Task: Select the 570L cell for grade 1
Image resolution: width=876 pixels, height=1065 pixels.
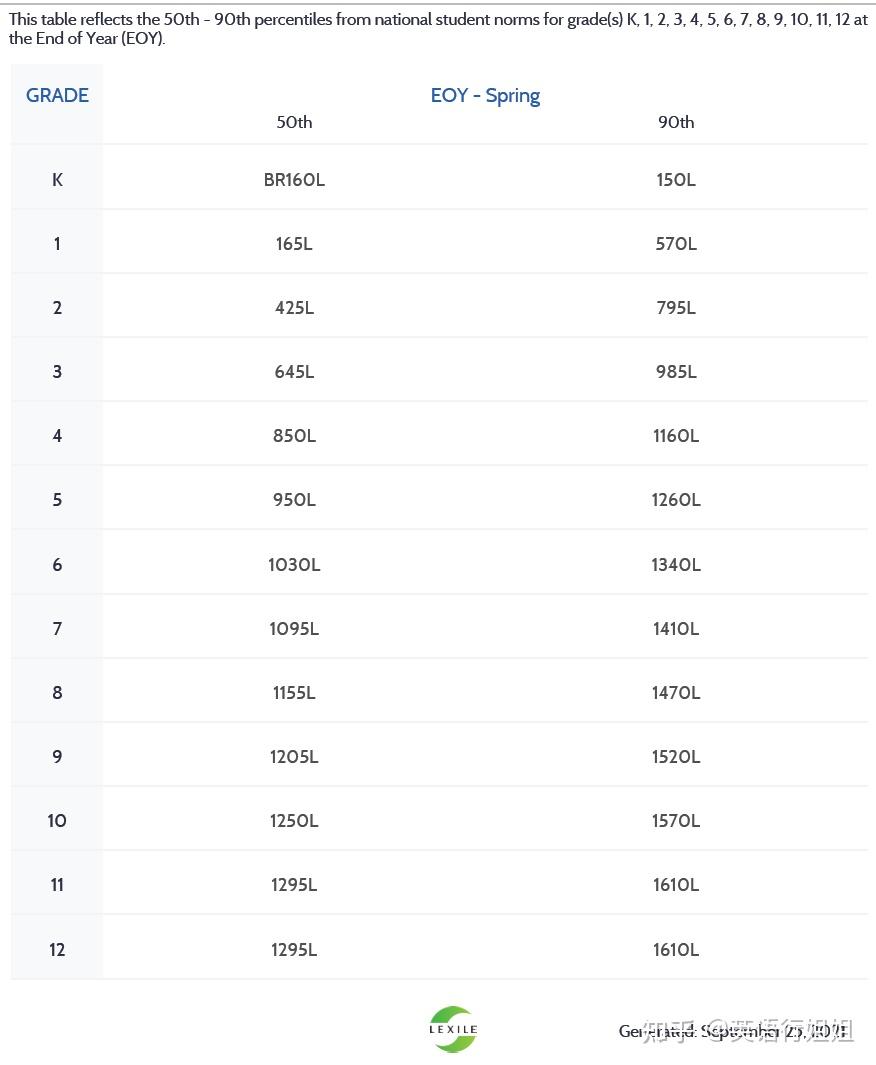Action: pyautogui.click(x=676, y=244)
